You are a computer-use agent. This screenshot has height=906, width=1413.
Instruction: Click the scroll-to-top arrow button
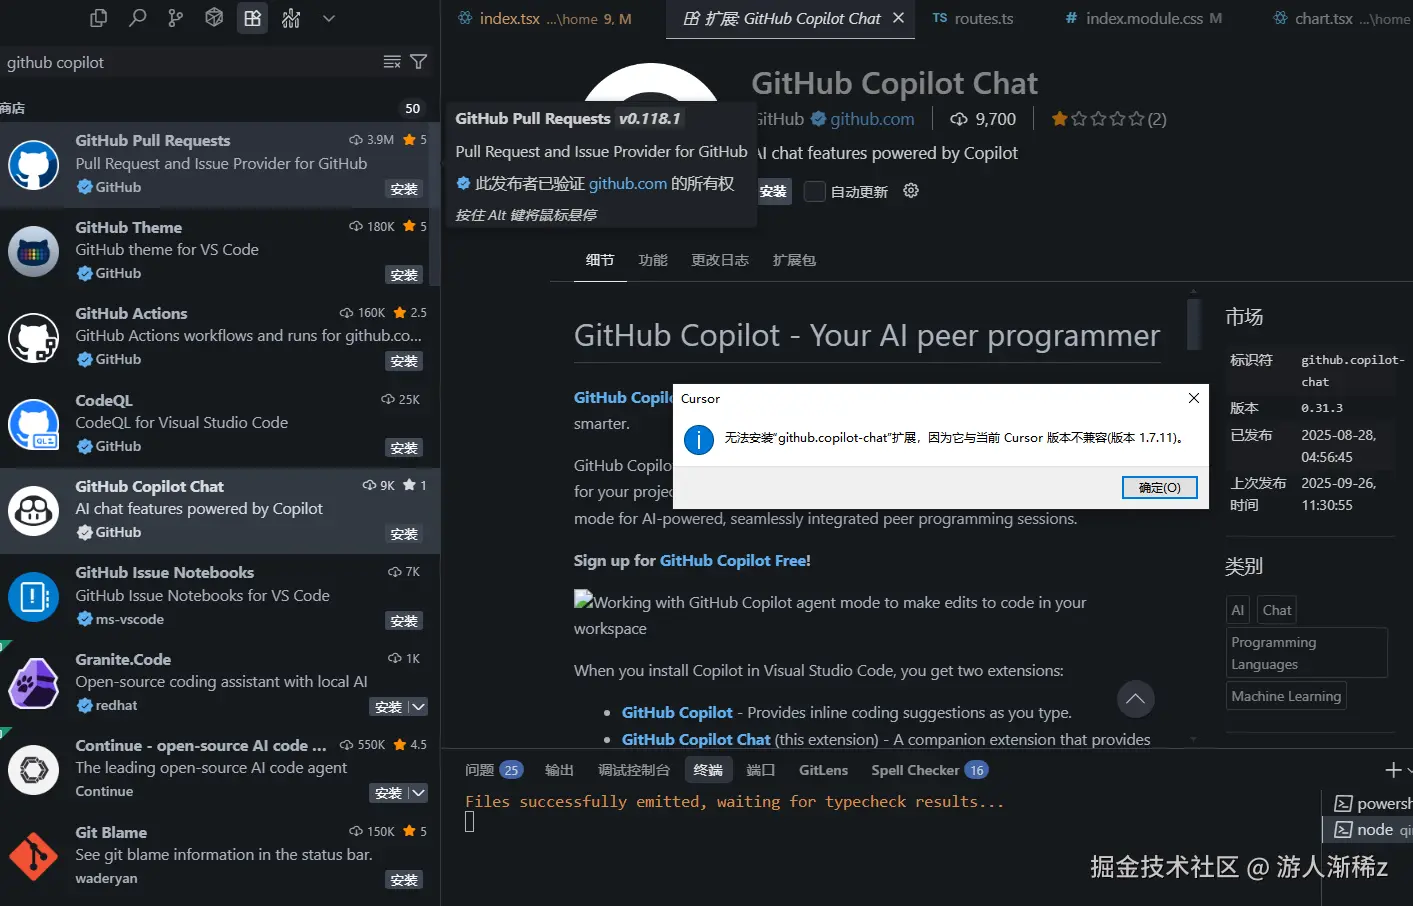tap(1135, 699)
